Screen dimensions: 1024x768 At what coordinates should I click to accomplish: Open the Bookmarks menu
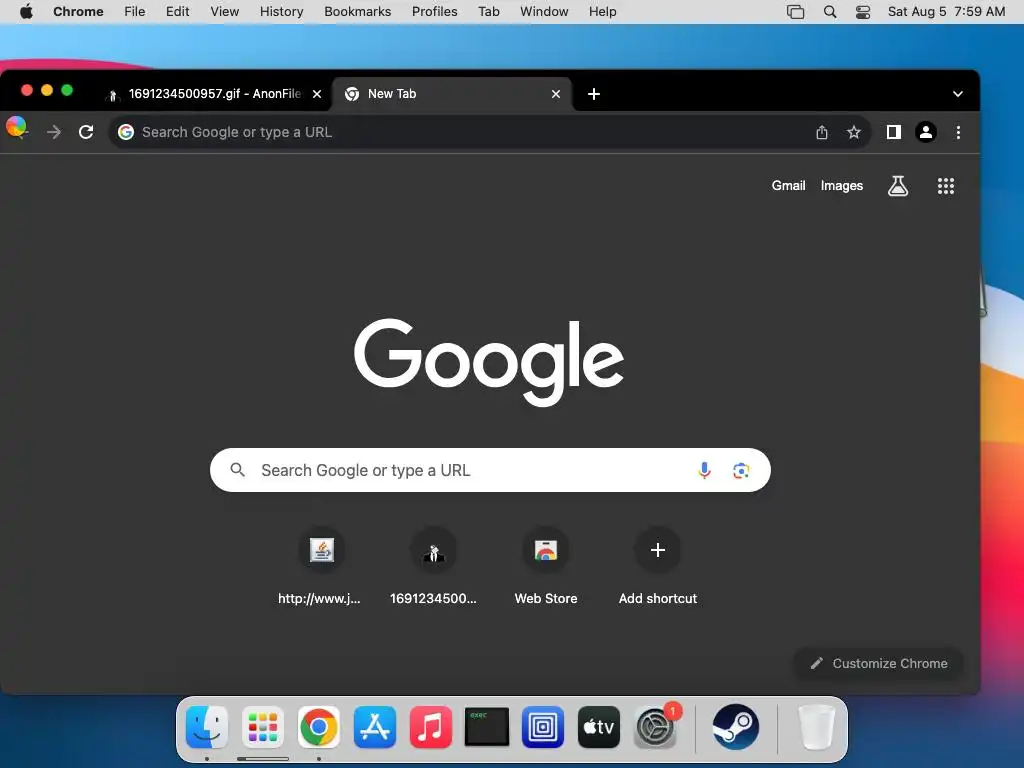[x=357, y=12]
